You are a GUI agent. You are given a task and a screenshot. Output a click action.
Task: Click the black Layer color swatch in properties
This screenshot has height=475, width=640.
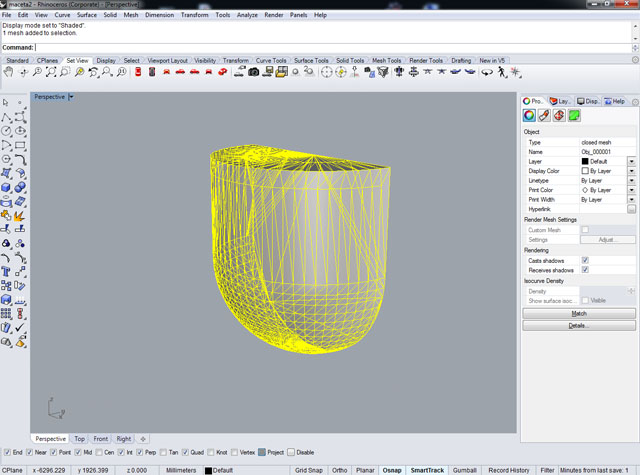pyautogui.click(x=585, y=161)
